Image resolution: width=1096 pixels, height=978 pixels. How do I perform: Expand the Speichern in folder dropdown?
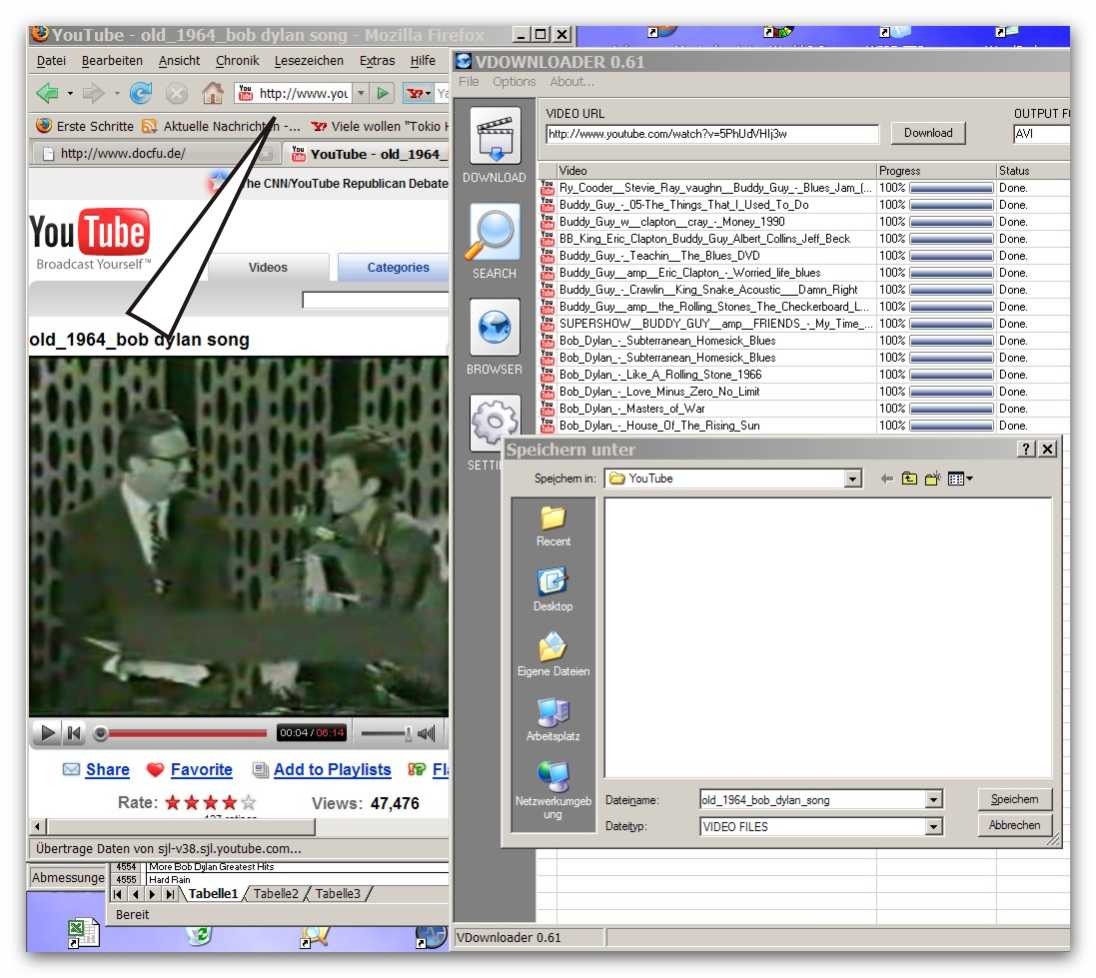coord(852,479)
